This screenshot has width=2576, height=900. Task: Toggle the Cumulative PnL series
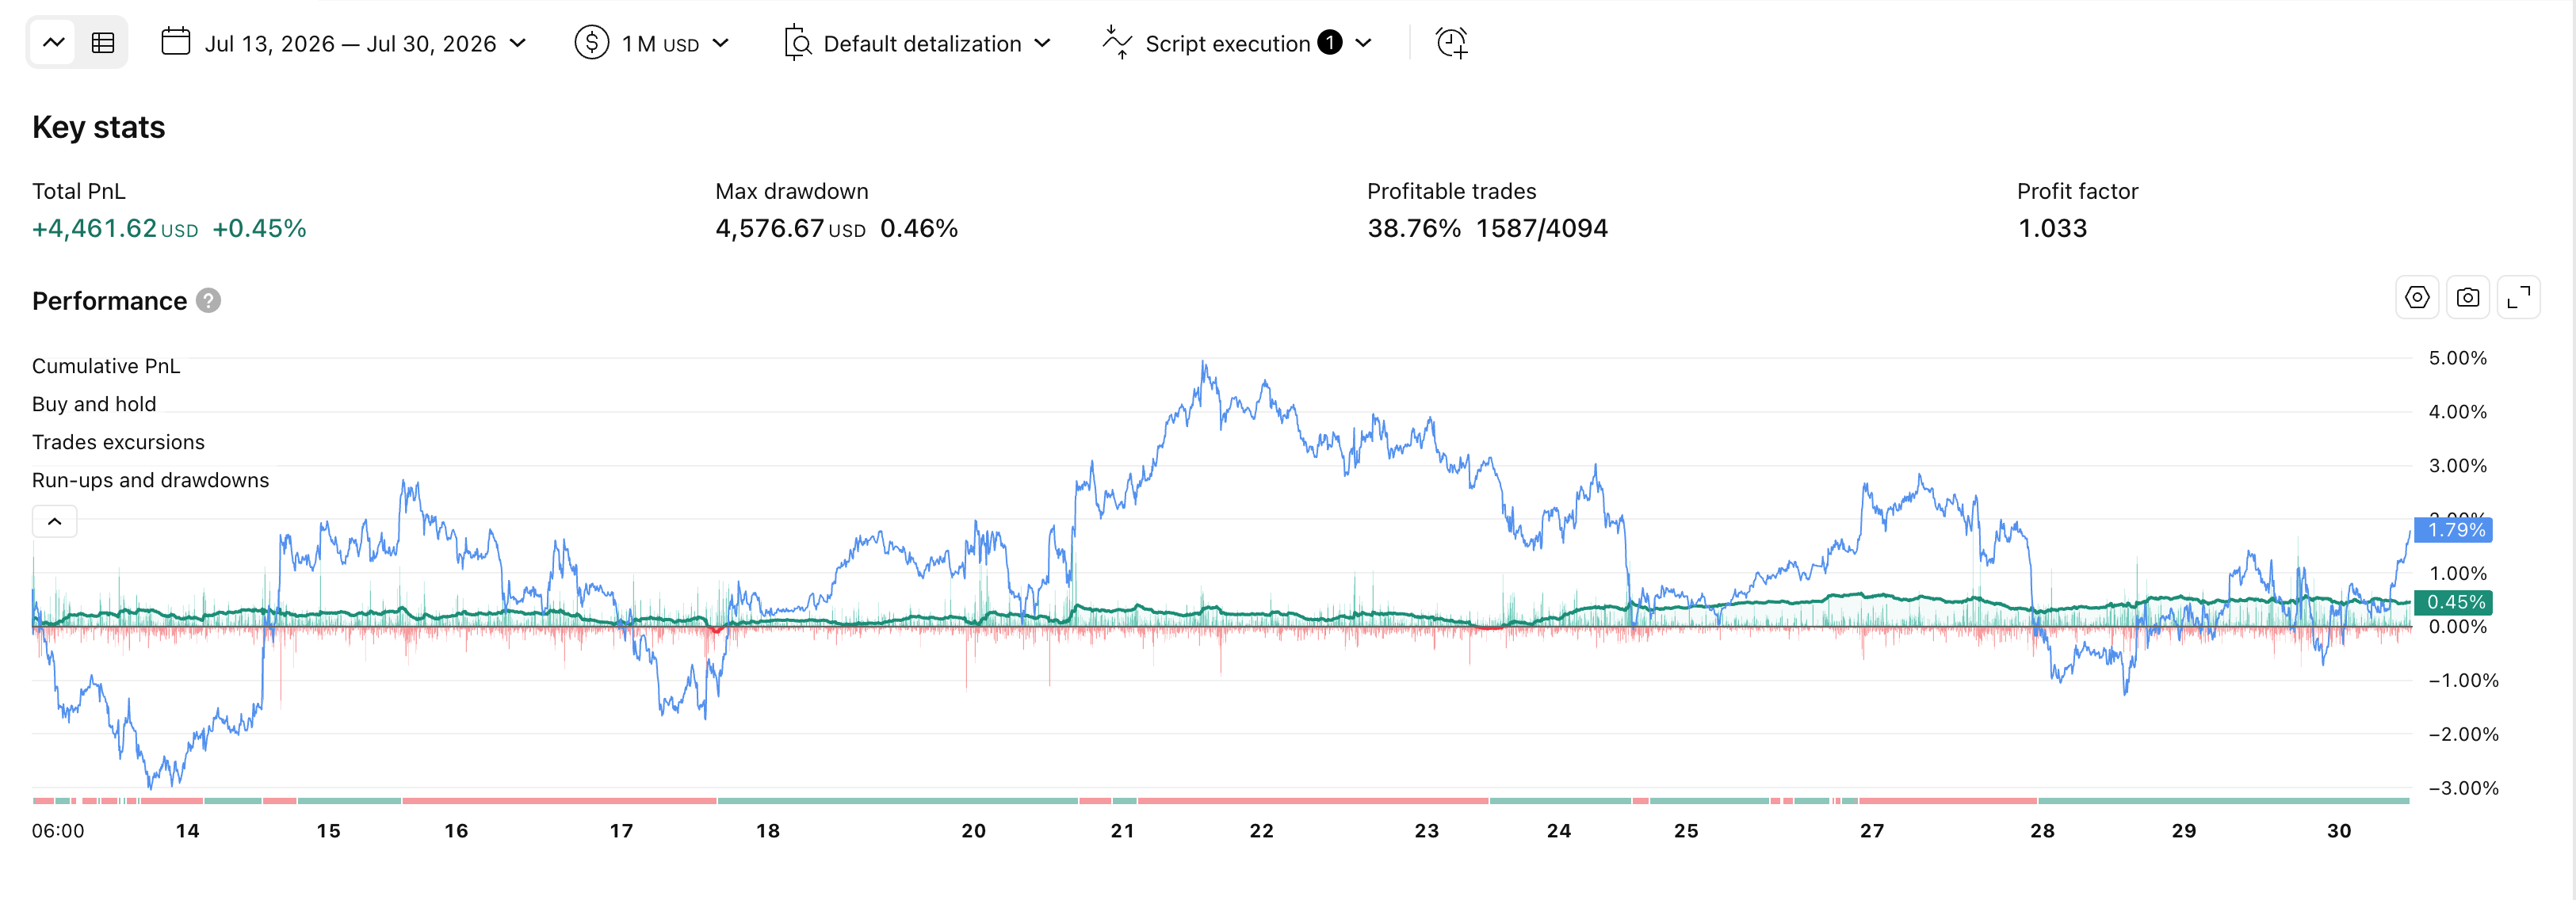click(x=106, y=366)
